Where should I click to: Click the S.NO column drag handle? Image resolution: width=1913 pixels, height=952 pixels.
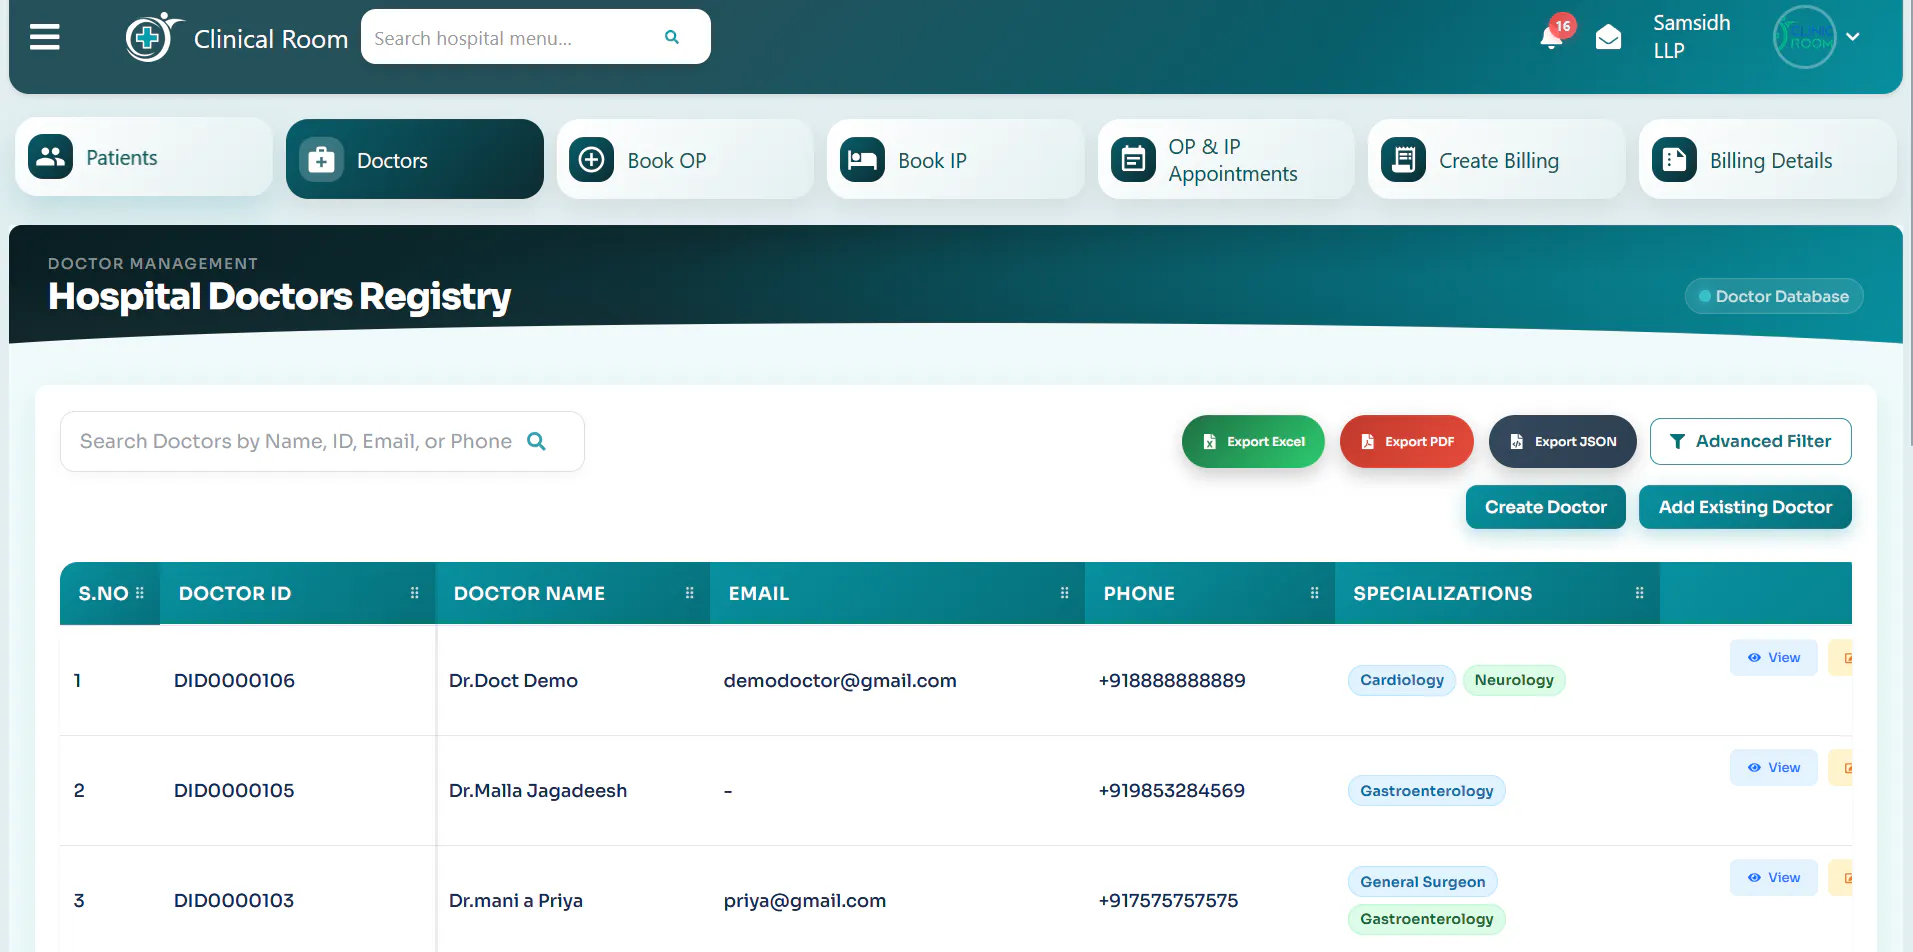coord(140,593)
